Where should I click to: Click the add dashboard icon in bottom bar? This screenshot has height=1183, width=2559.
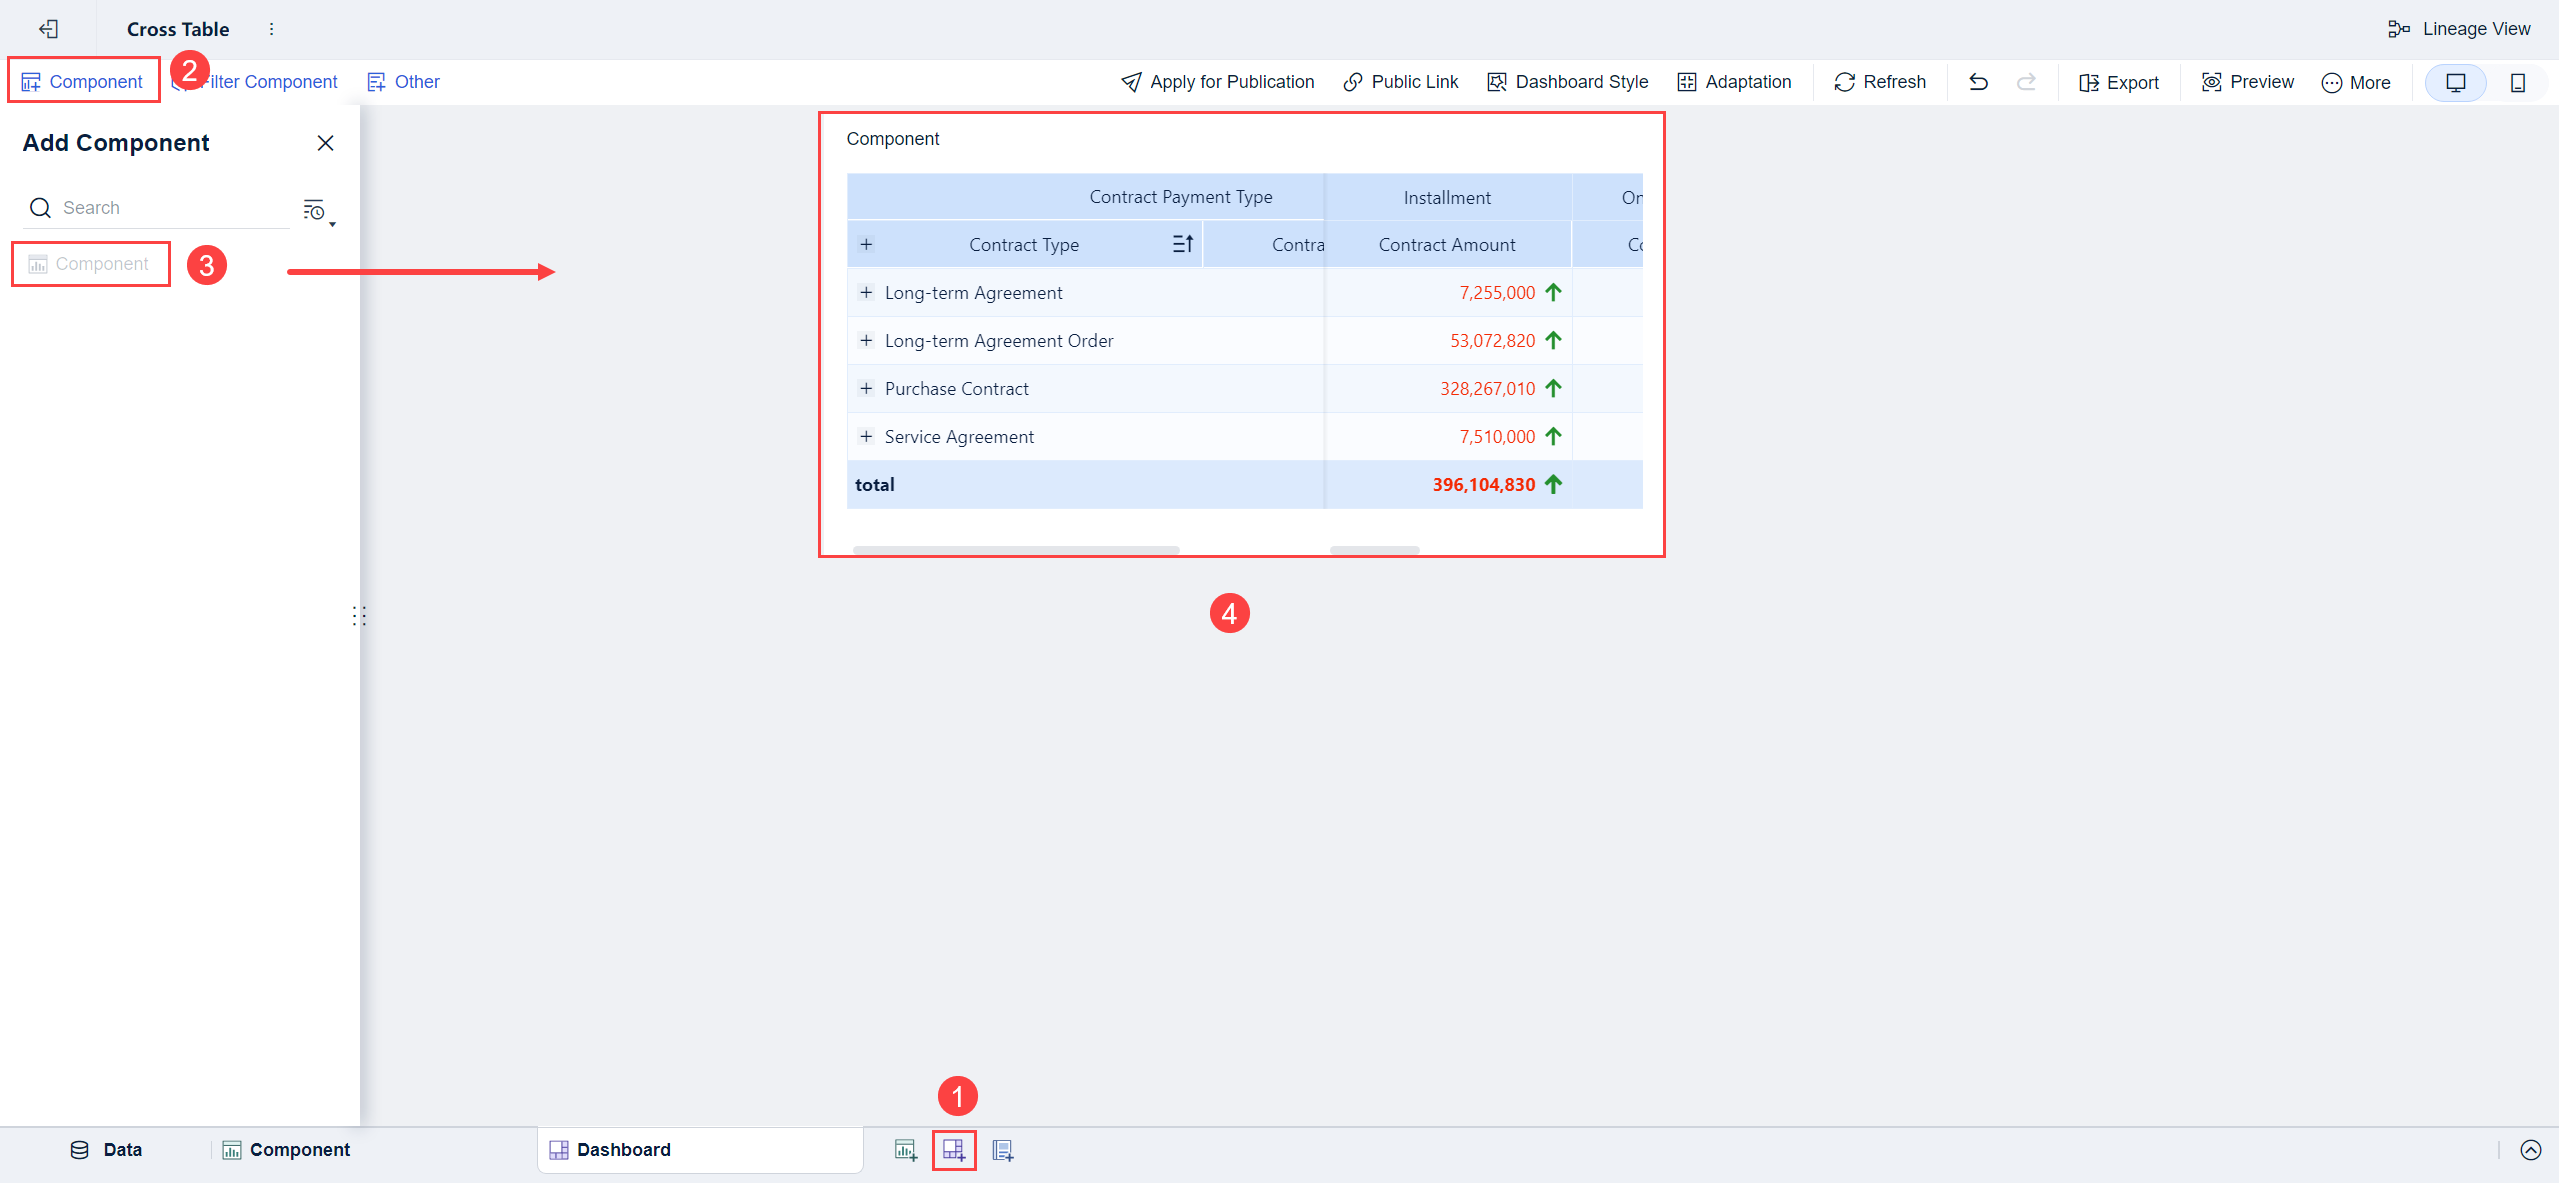pyautogui.click(x=954, y=1150)
